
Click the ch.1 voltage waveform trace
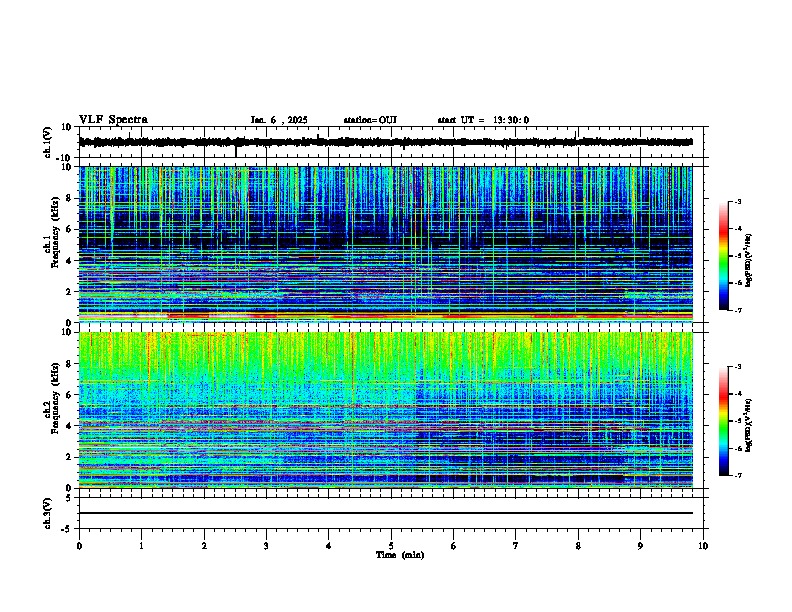pyautogui.click(x=386, y=142)
